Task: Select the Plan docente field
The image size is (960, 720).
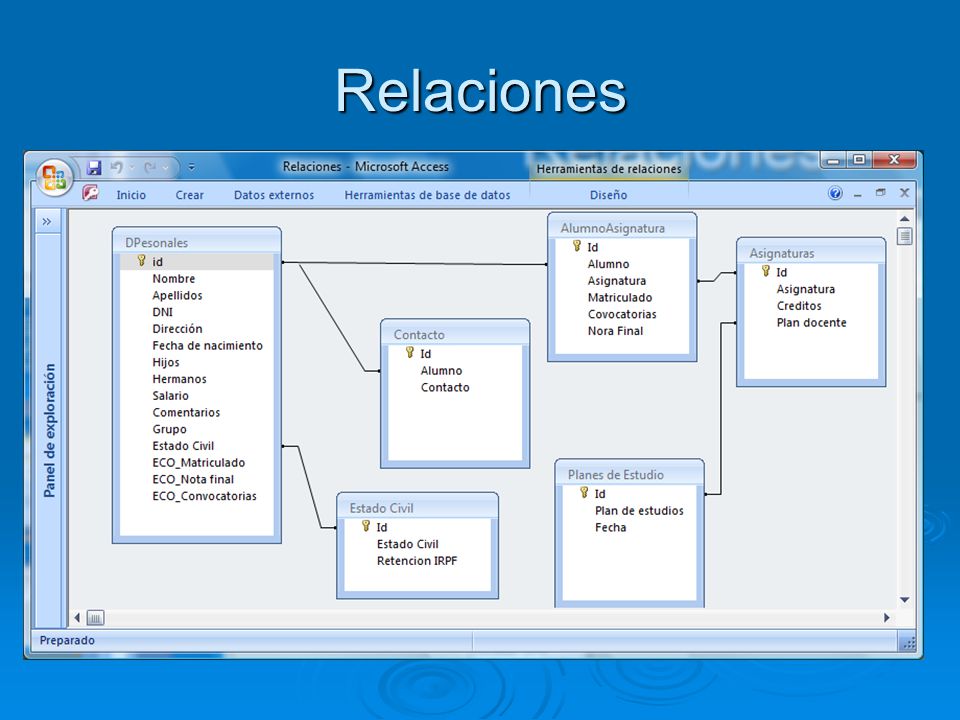Action: (811, 322)
